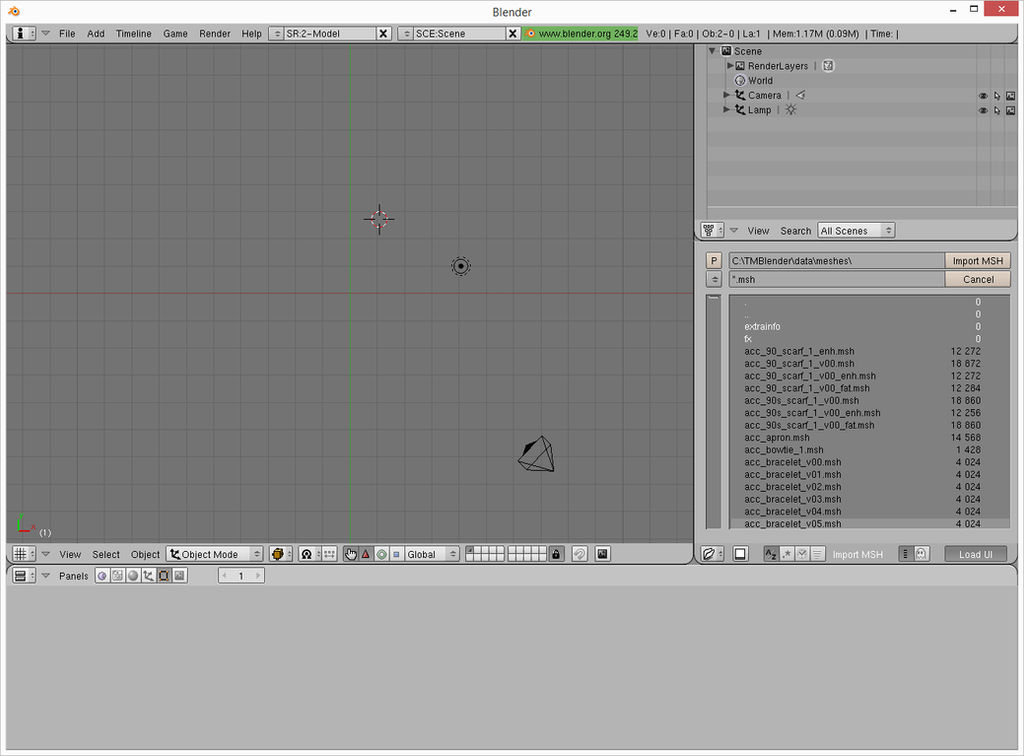Select scale manipulator square icon
Image resolution: width=1024 pixels, height=756 pixels.
coord(396,554)
